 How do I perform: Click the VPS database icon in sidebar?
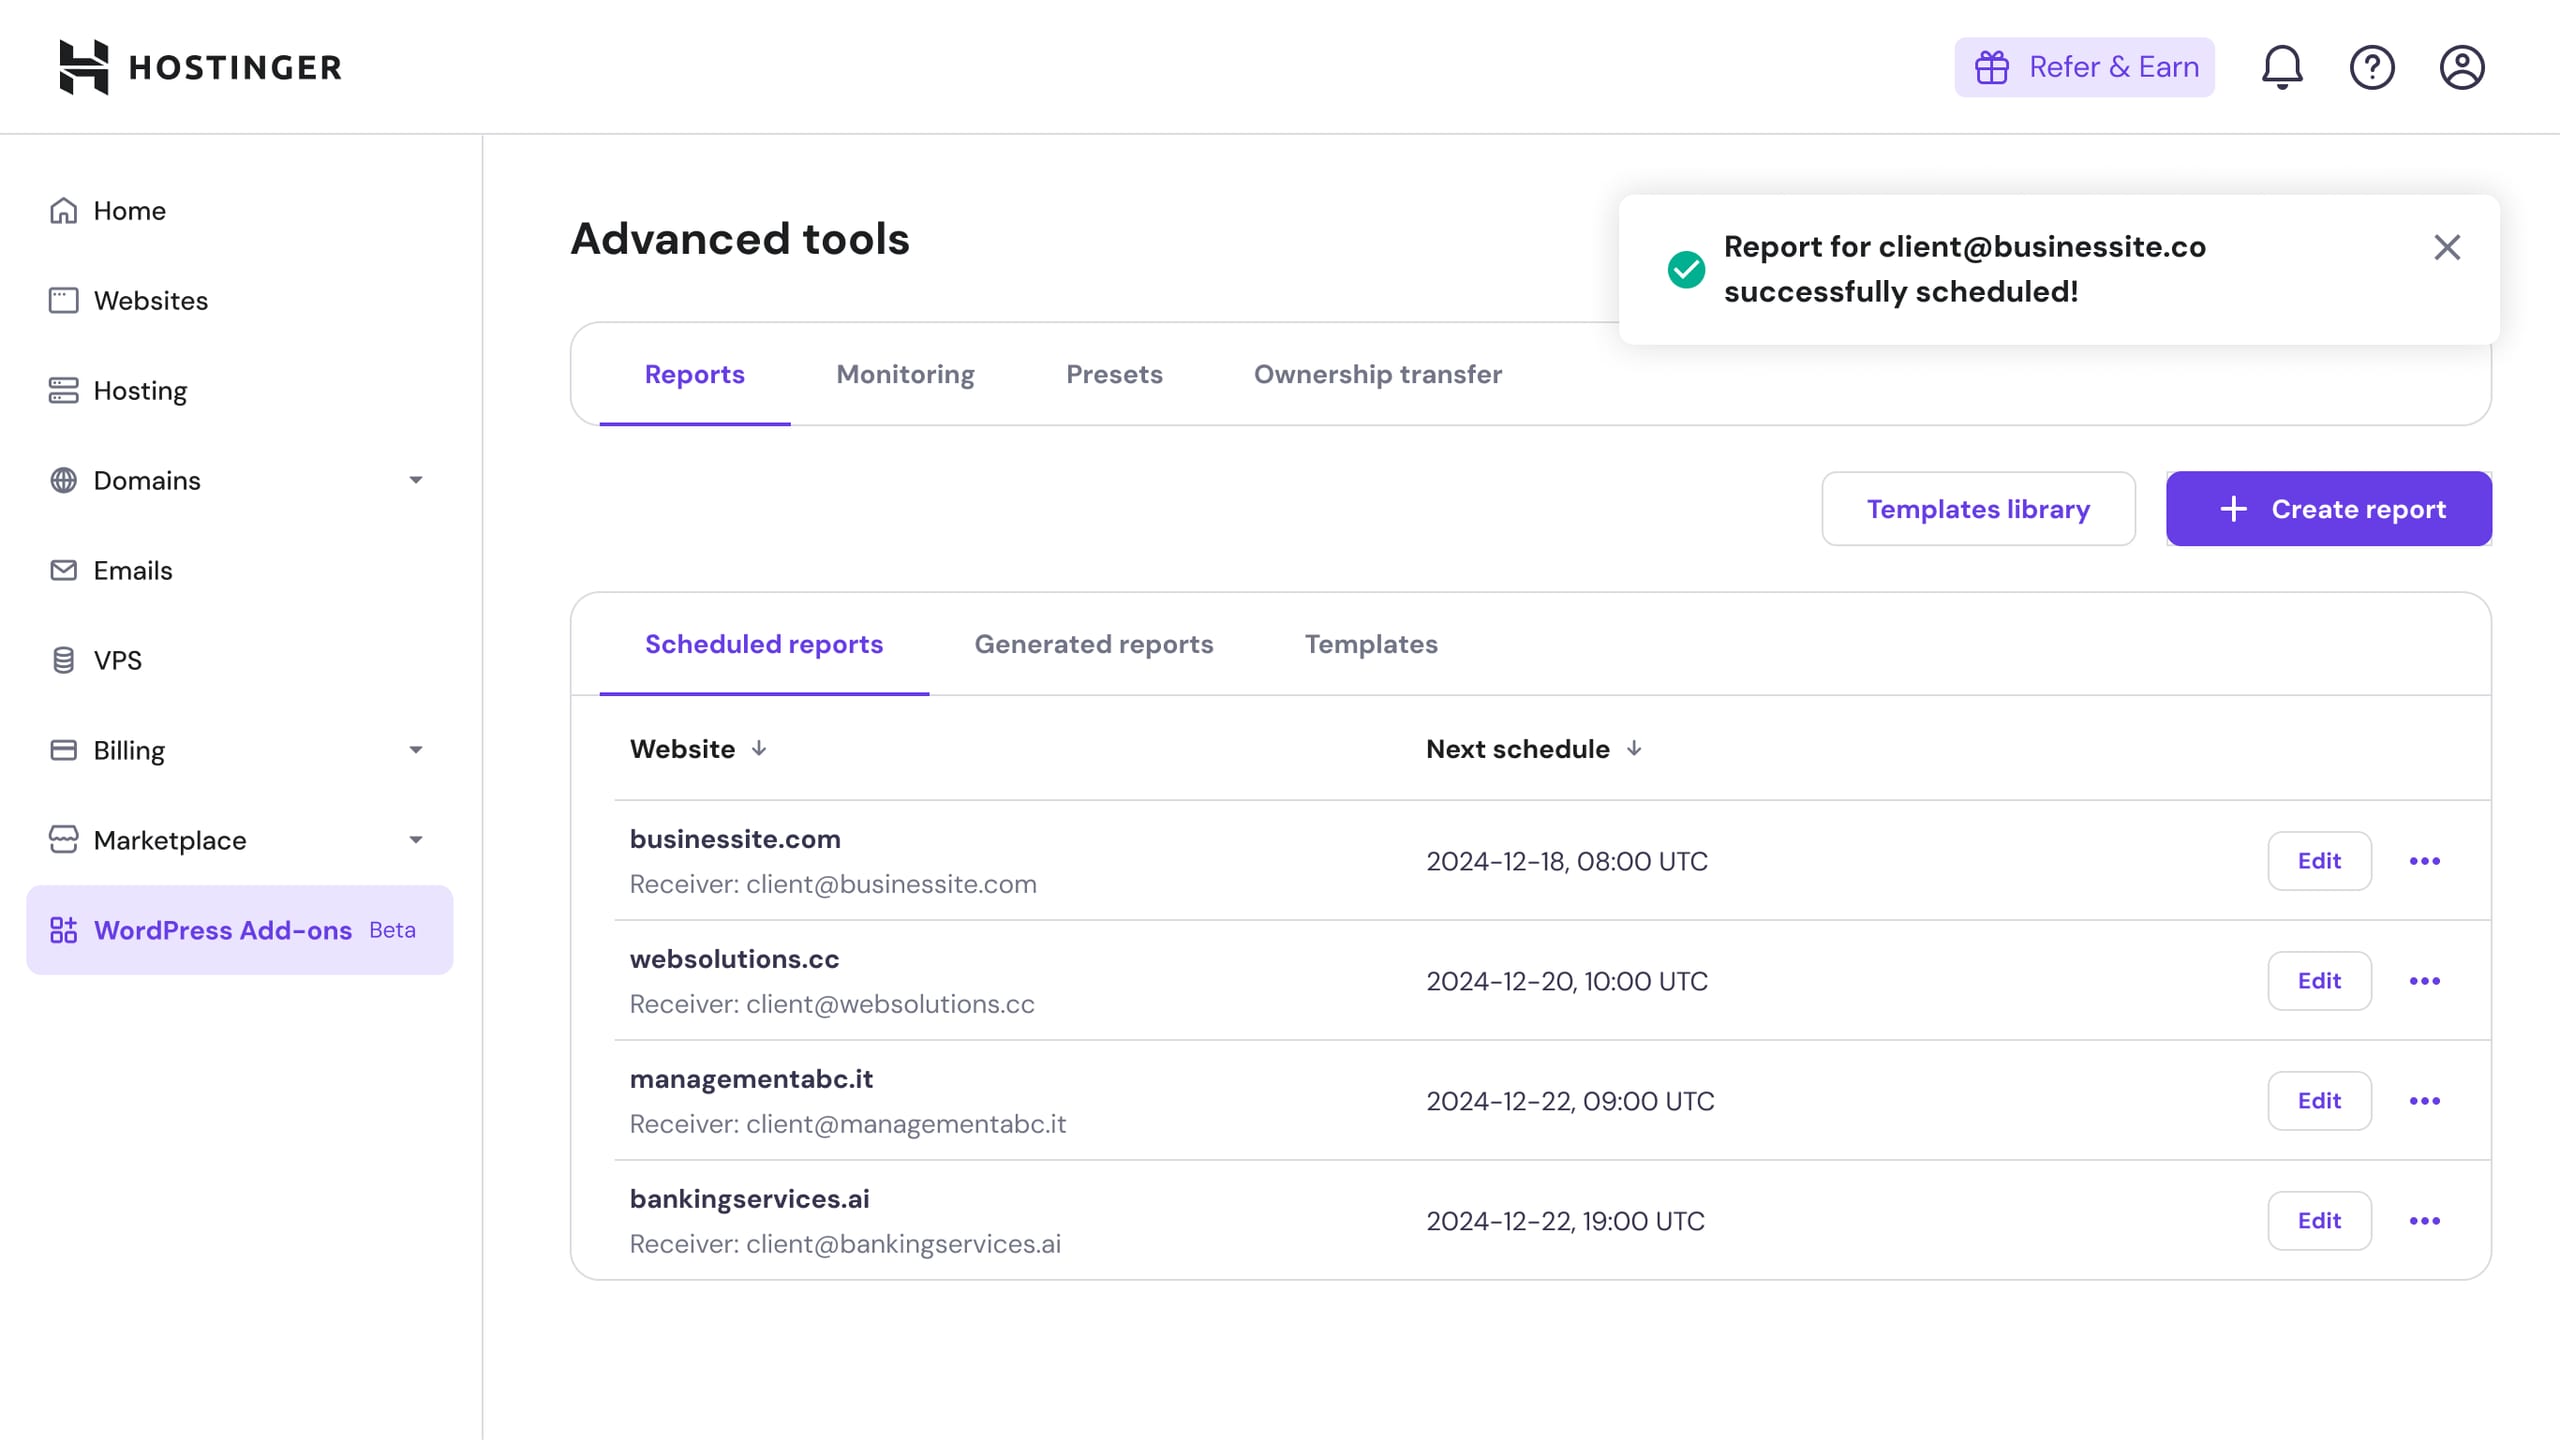(63, 660)
